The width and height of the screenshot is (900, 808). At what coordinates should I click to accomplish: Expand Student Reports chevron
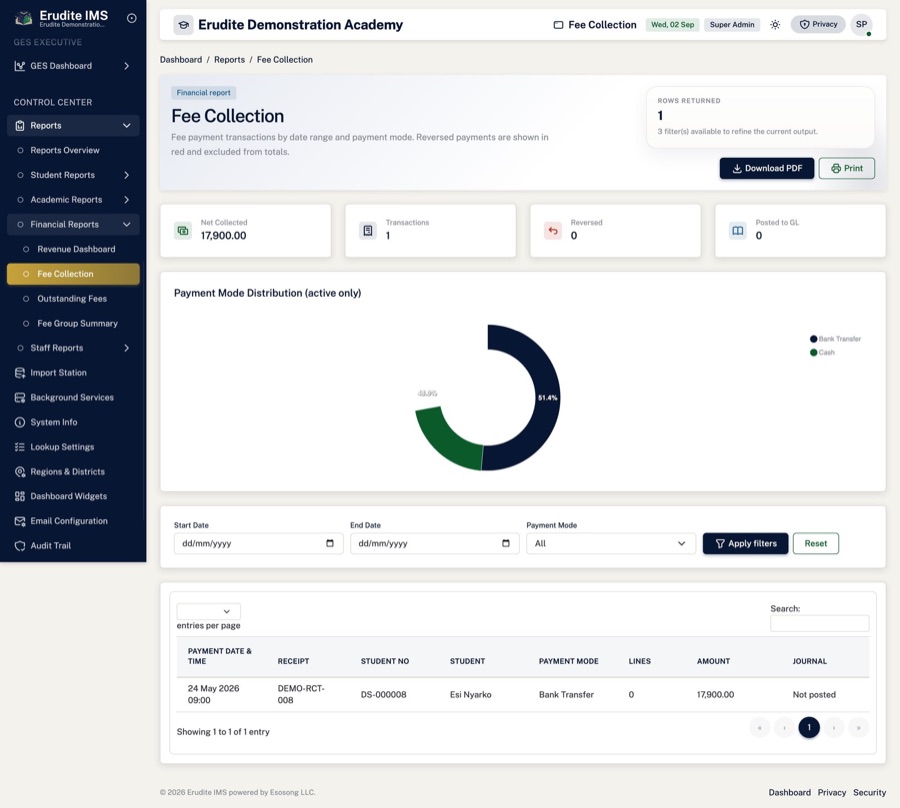(126, 175)
